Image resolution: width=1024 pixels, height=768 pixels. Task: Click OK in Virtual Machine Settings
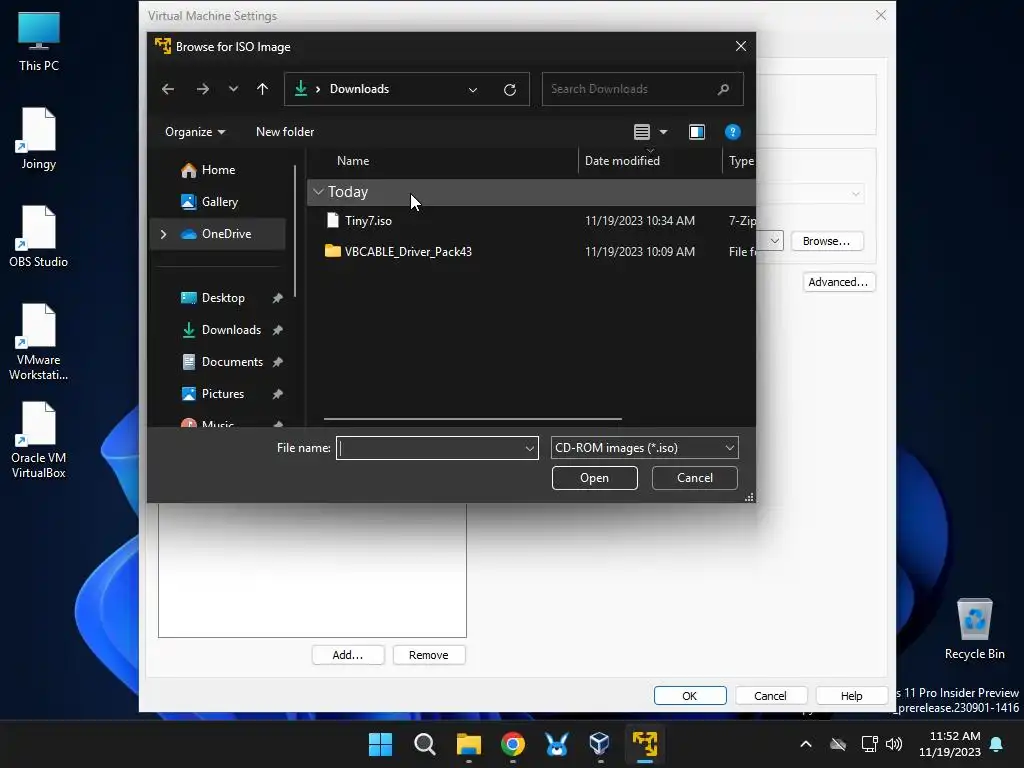point(690,696)
